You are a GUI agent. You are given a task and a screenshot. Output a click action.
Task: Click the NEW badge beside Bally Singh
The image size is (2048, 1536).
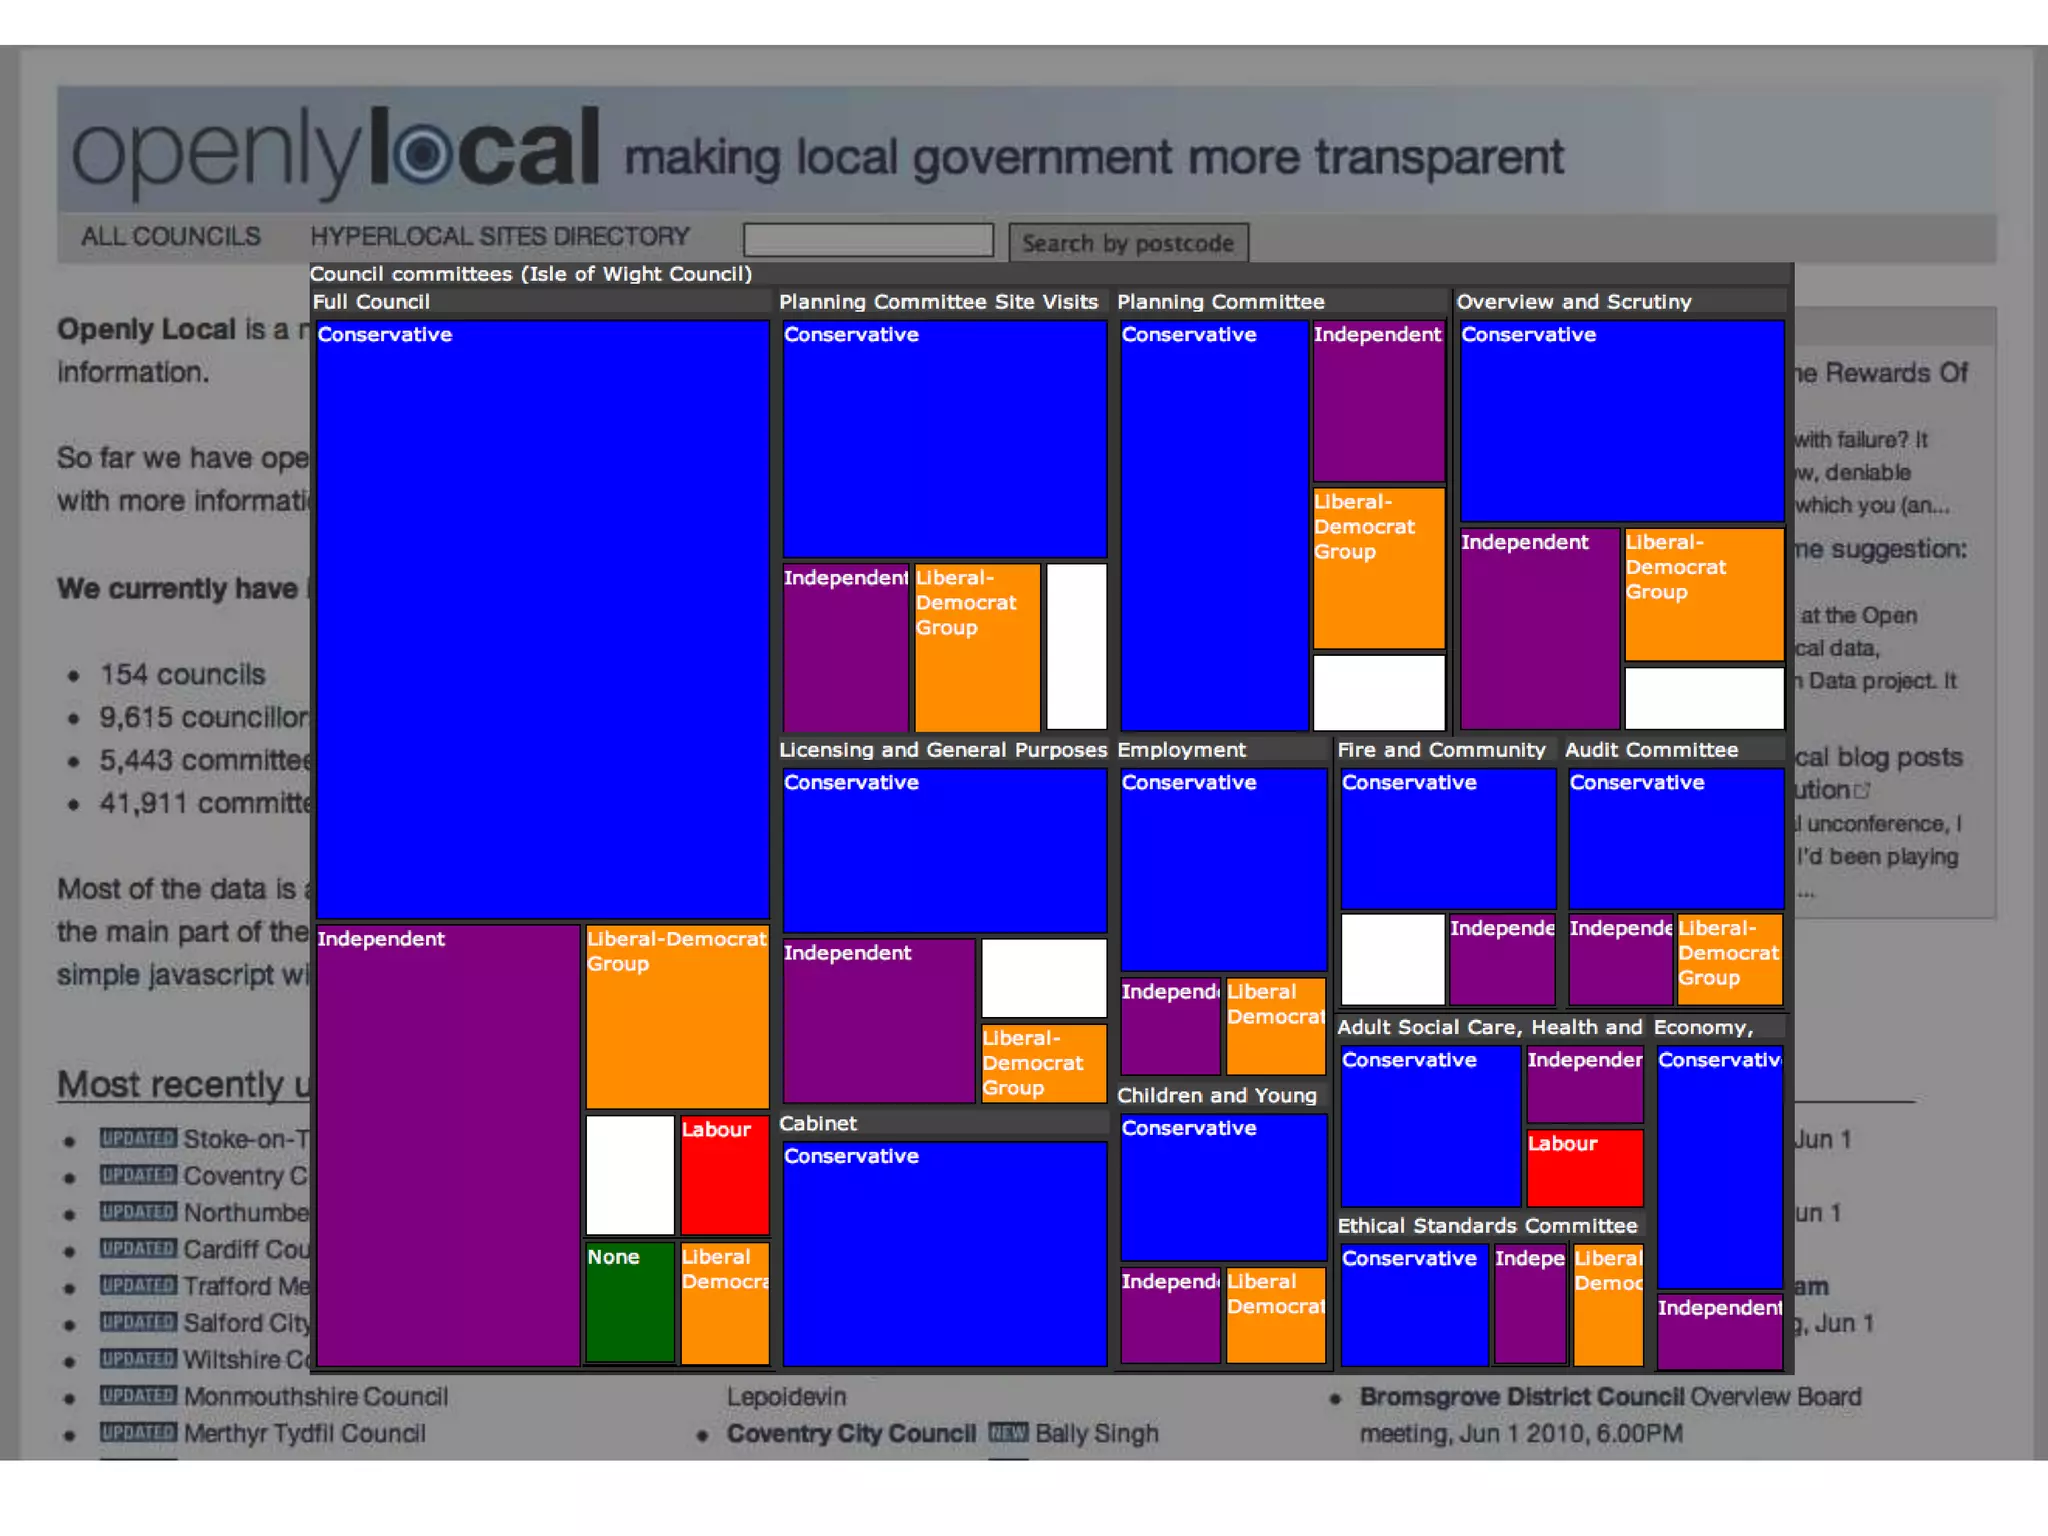[x=1008, y=1433]
